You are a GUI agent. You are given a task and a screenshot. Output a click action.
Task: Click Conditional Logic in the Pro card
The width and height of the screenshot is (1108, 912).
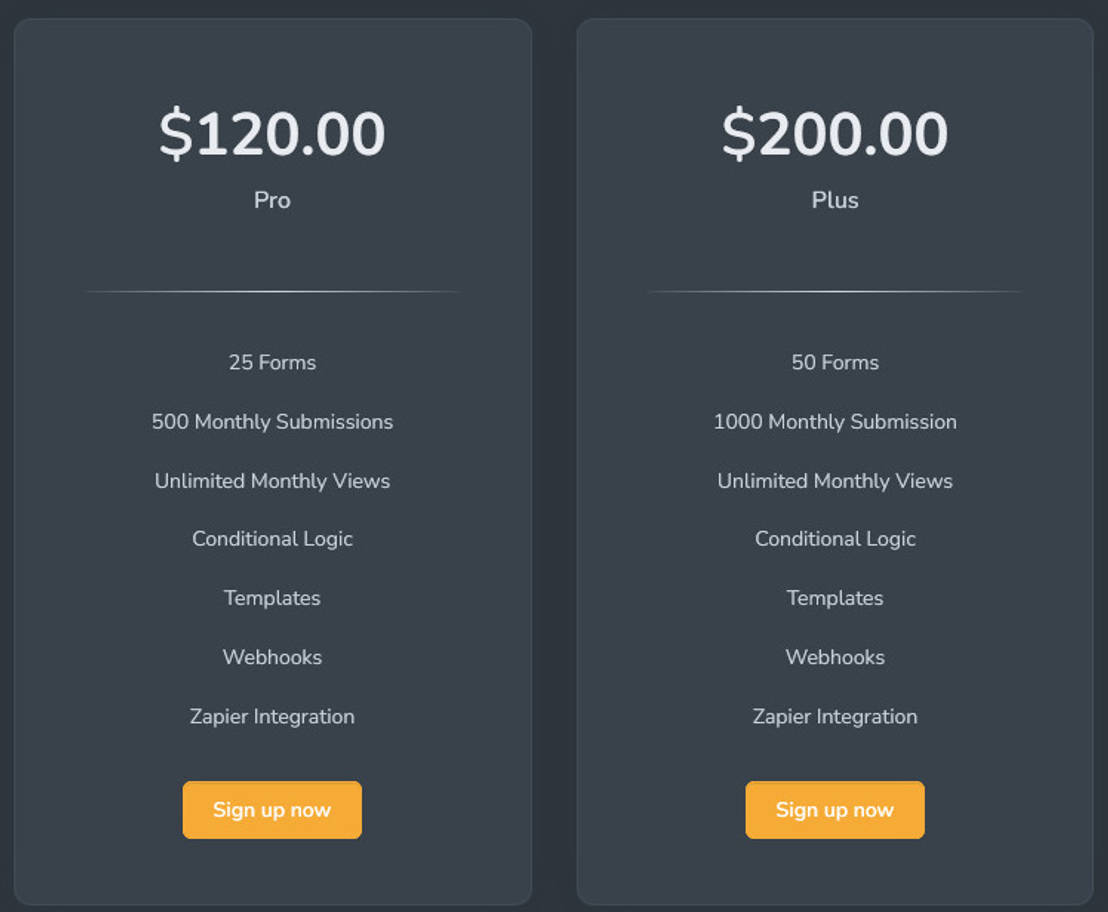tap(272, 539)
